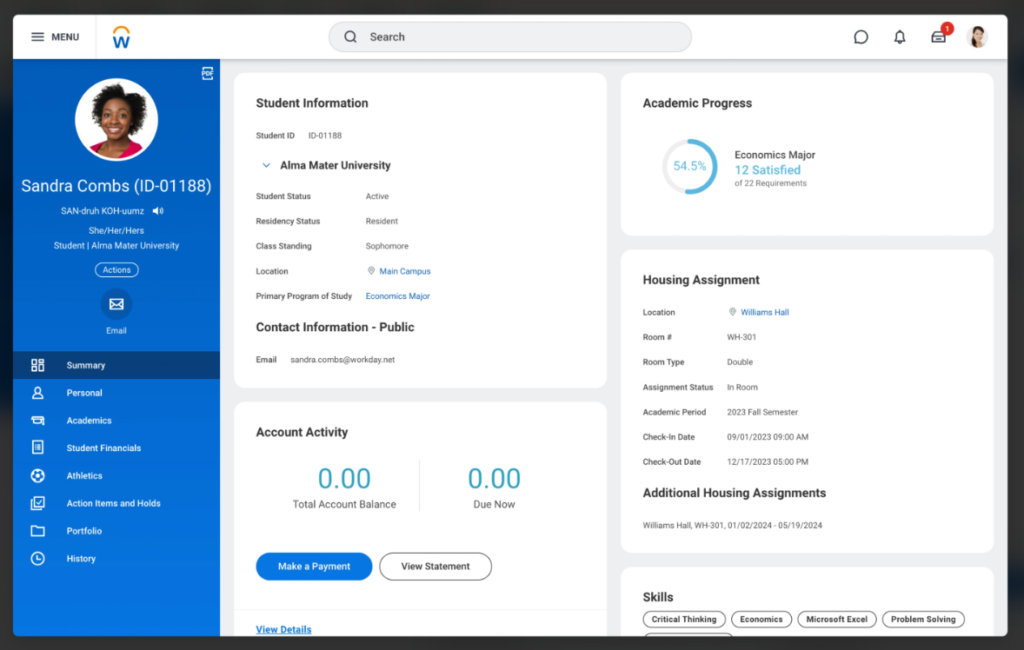This screenshot has width=1024, height=650.
Task: Click the Make a Payment button
Action: (314, 566)
